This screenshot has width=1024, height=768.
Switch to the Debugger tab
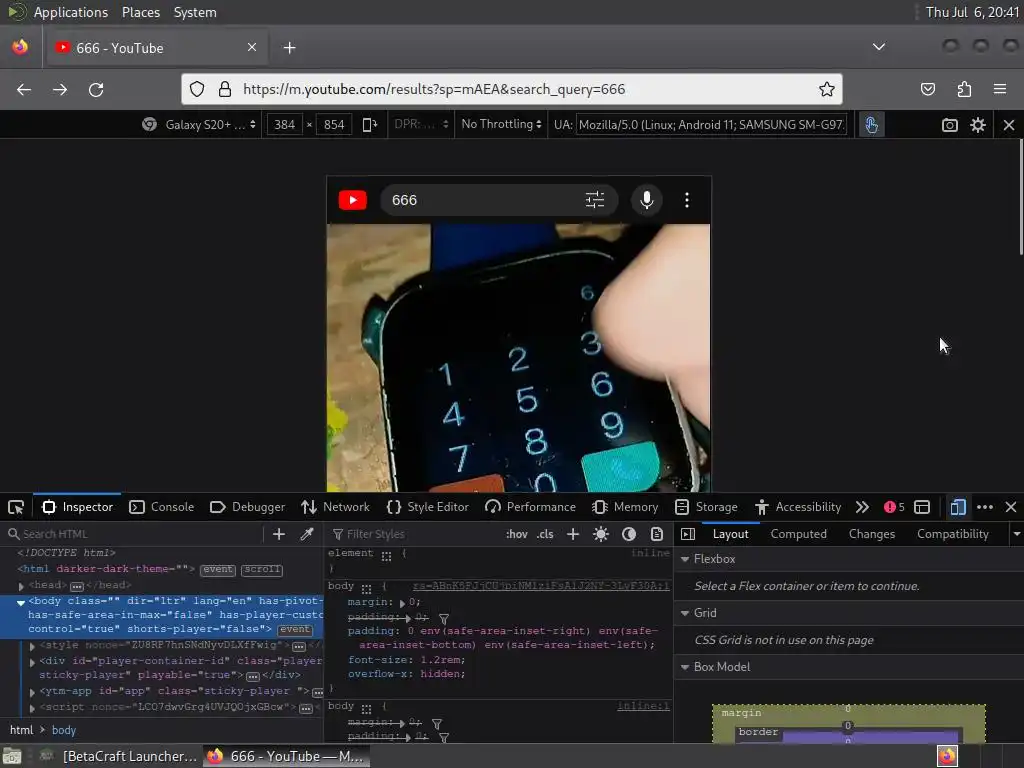coord(248,507)
